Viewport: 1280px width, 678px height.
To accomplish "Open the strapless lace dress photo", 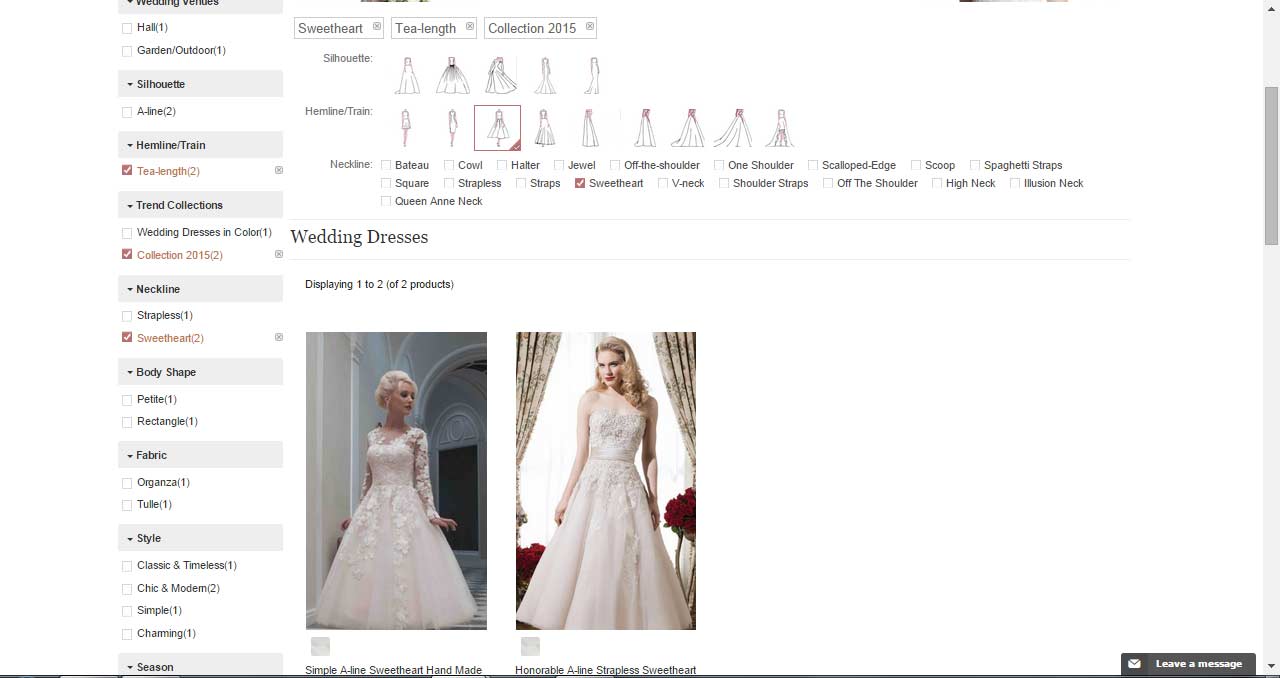I will [x=605, y=480].
